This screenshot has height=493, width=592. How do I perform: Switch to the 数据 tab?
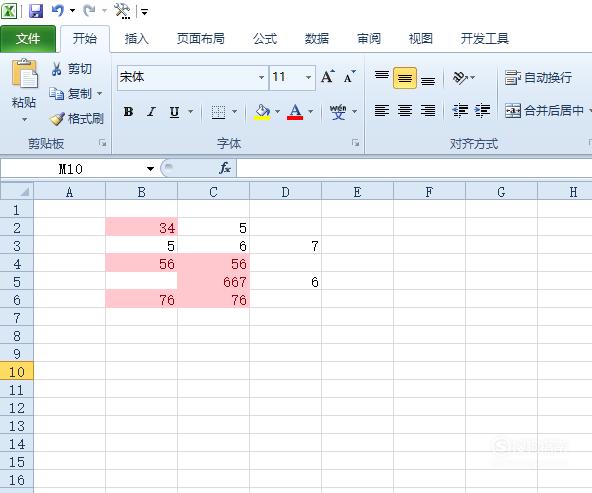pos(317,39)
